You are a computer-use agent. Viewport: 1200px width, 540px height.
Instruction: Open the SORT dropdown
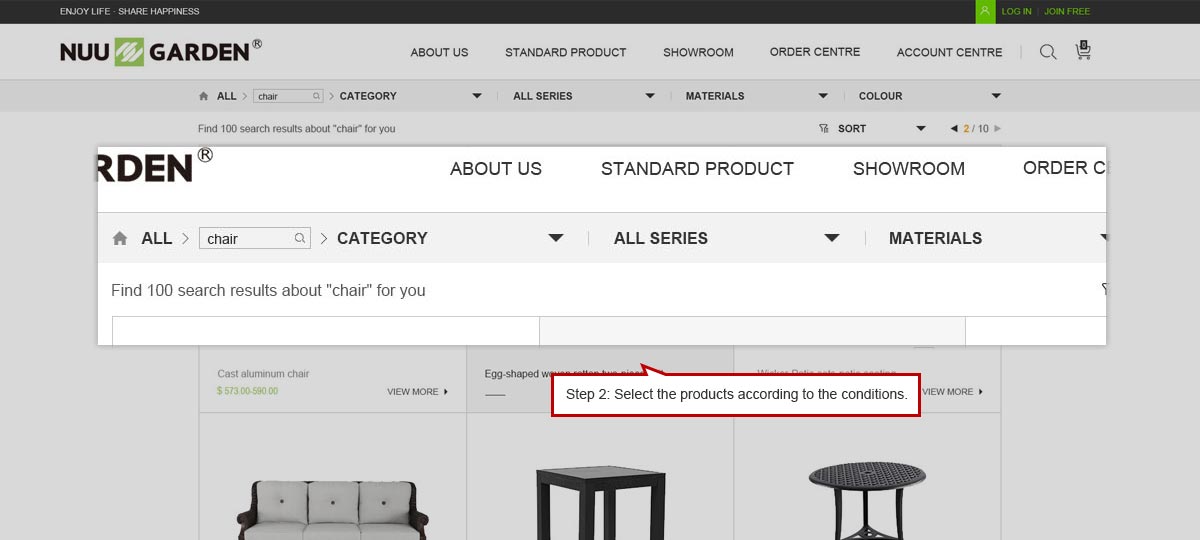[x=883, y=128]
